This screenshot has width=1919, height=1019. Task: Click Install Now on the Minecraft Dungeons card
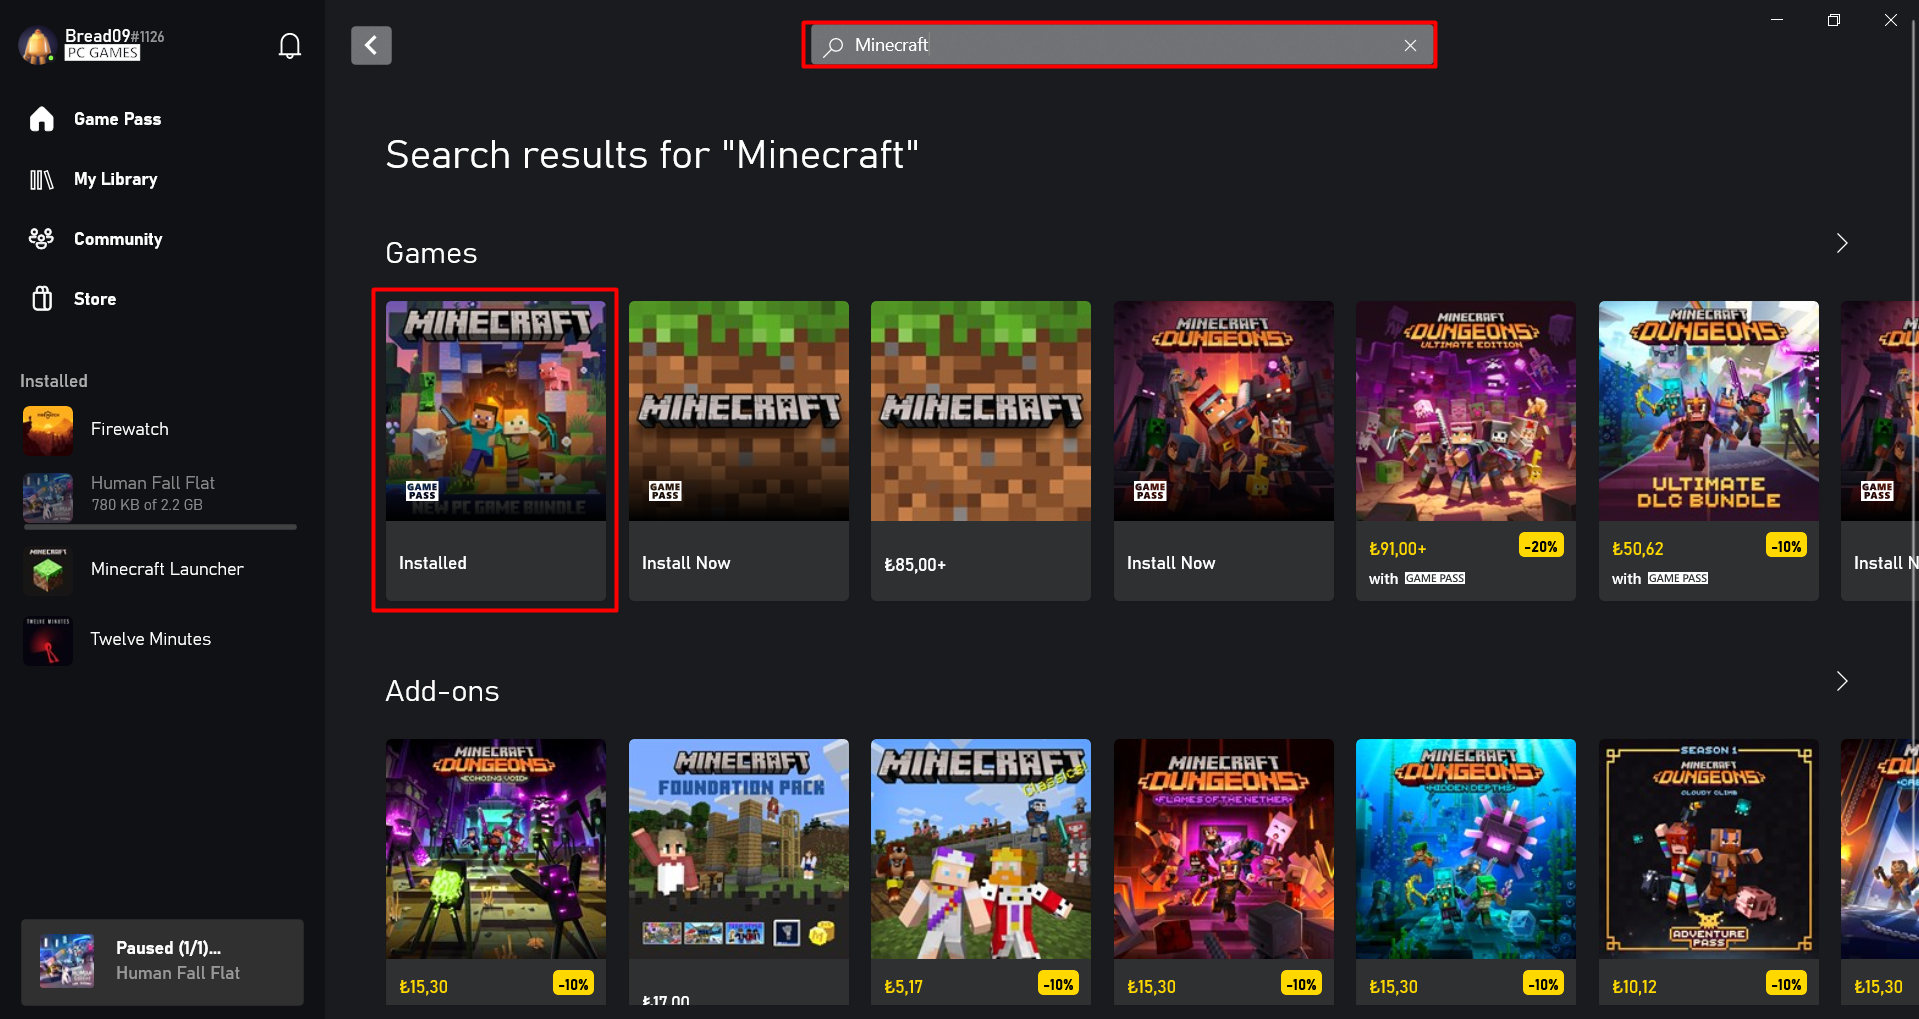tap(1171, 563)
